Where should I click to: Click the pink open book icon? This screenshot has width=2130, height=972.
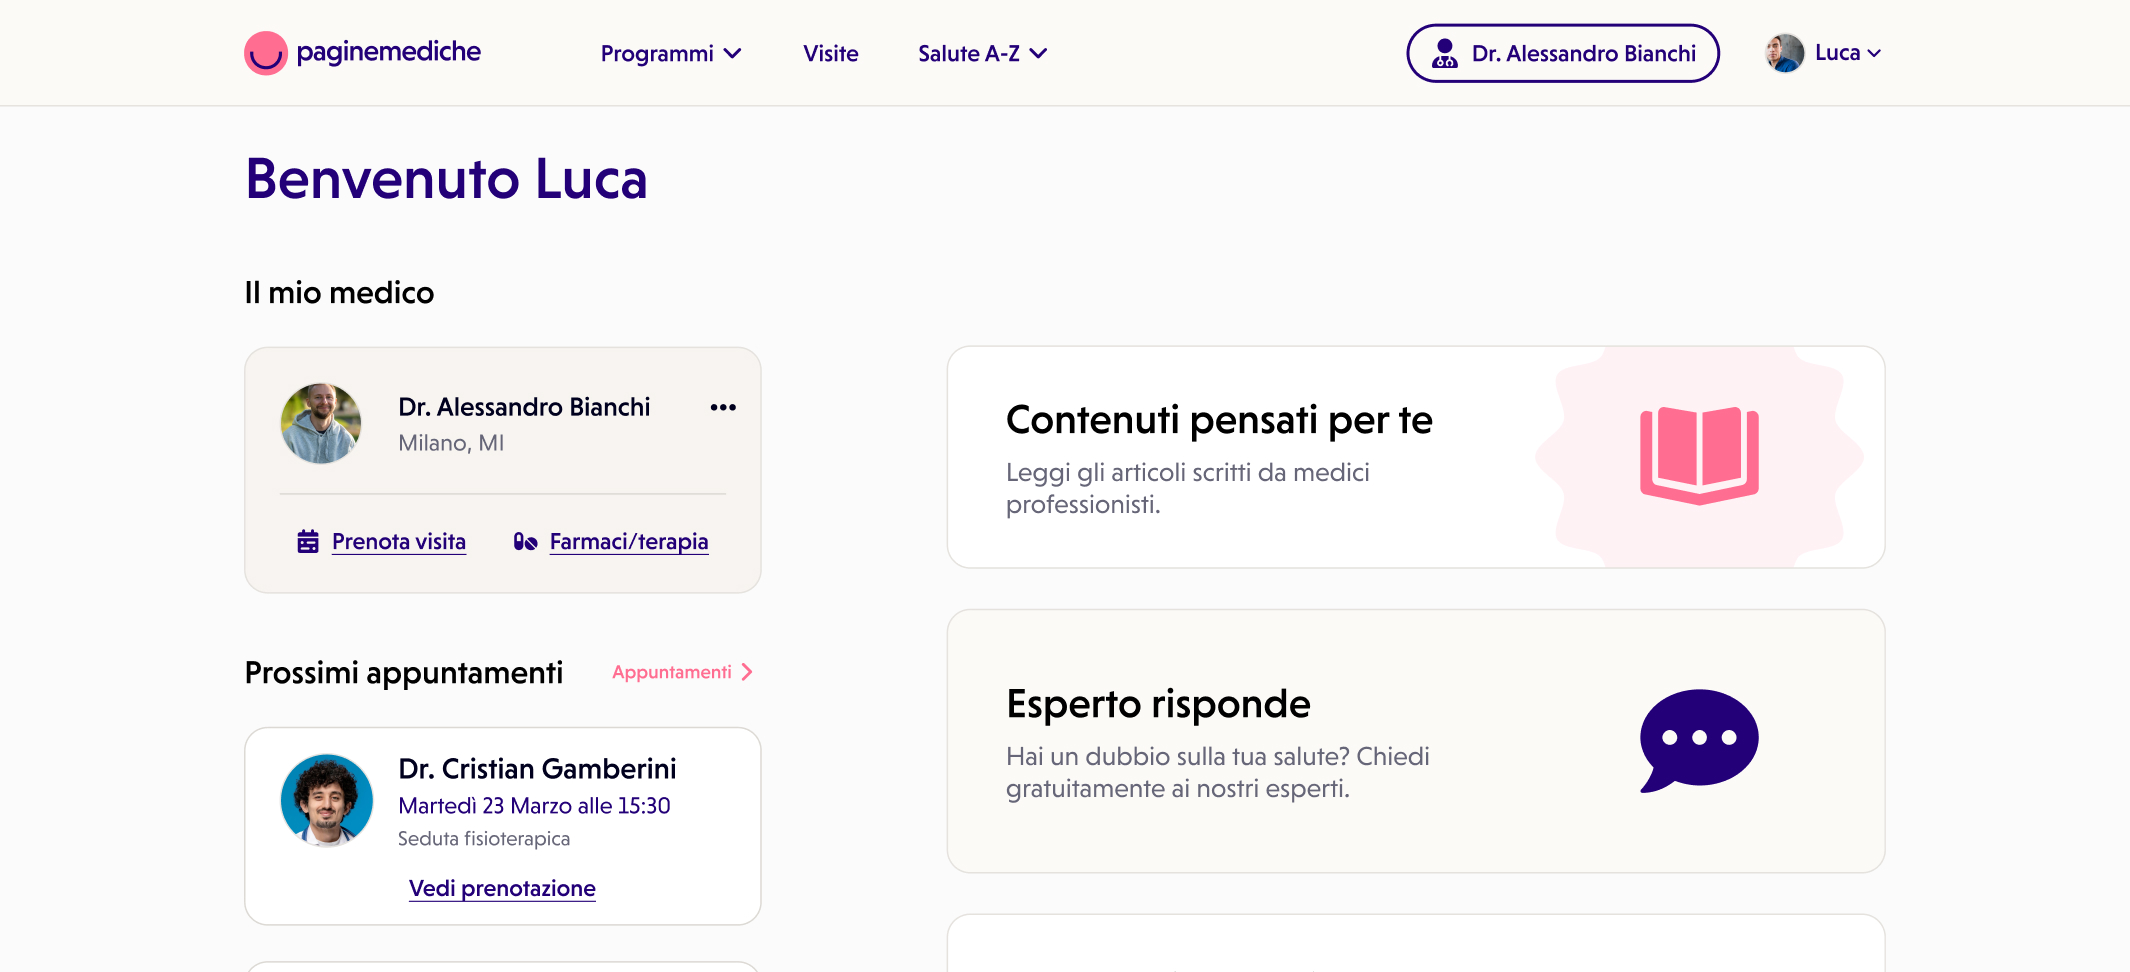point(1699,456)
